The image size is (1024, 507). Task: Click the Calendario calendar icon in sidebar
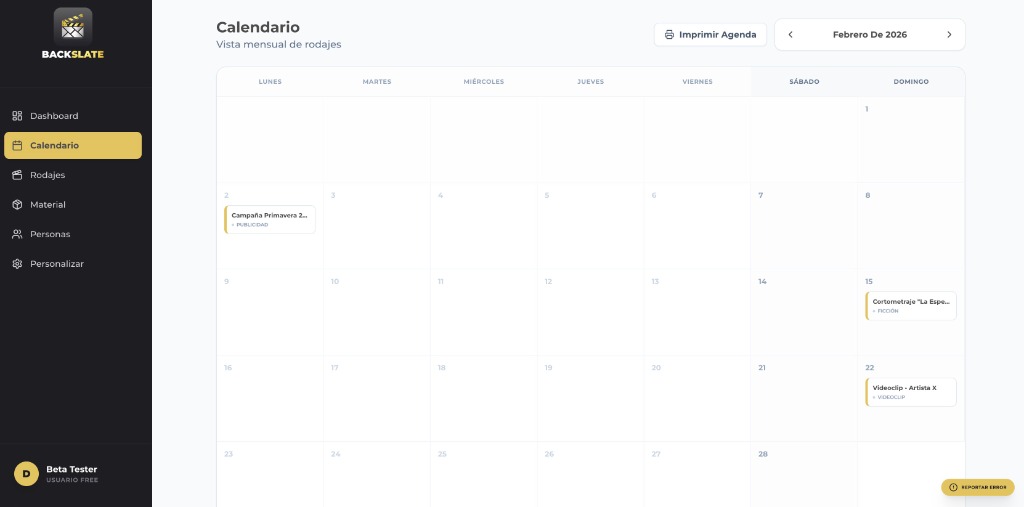18,145
